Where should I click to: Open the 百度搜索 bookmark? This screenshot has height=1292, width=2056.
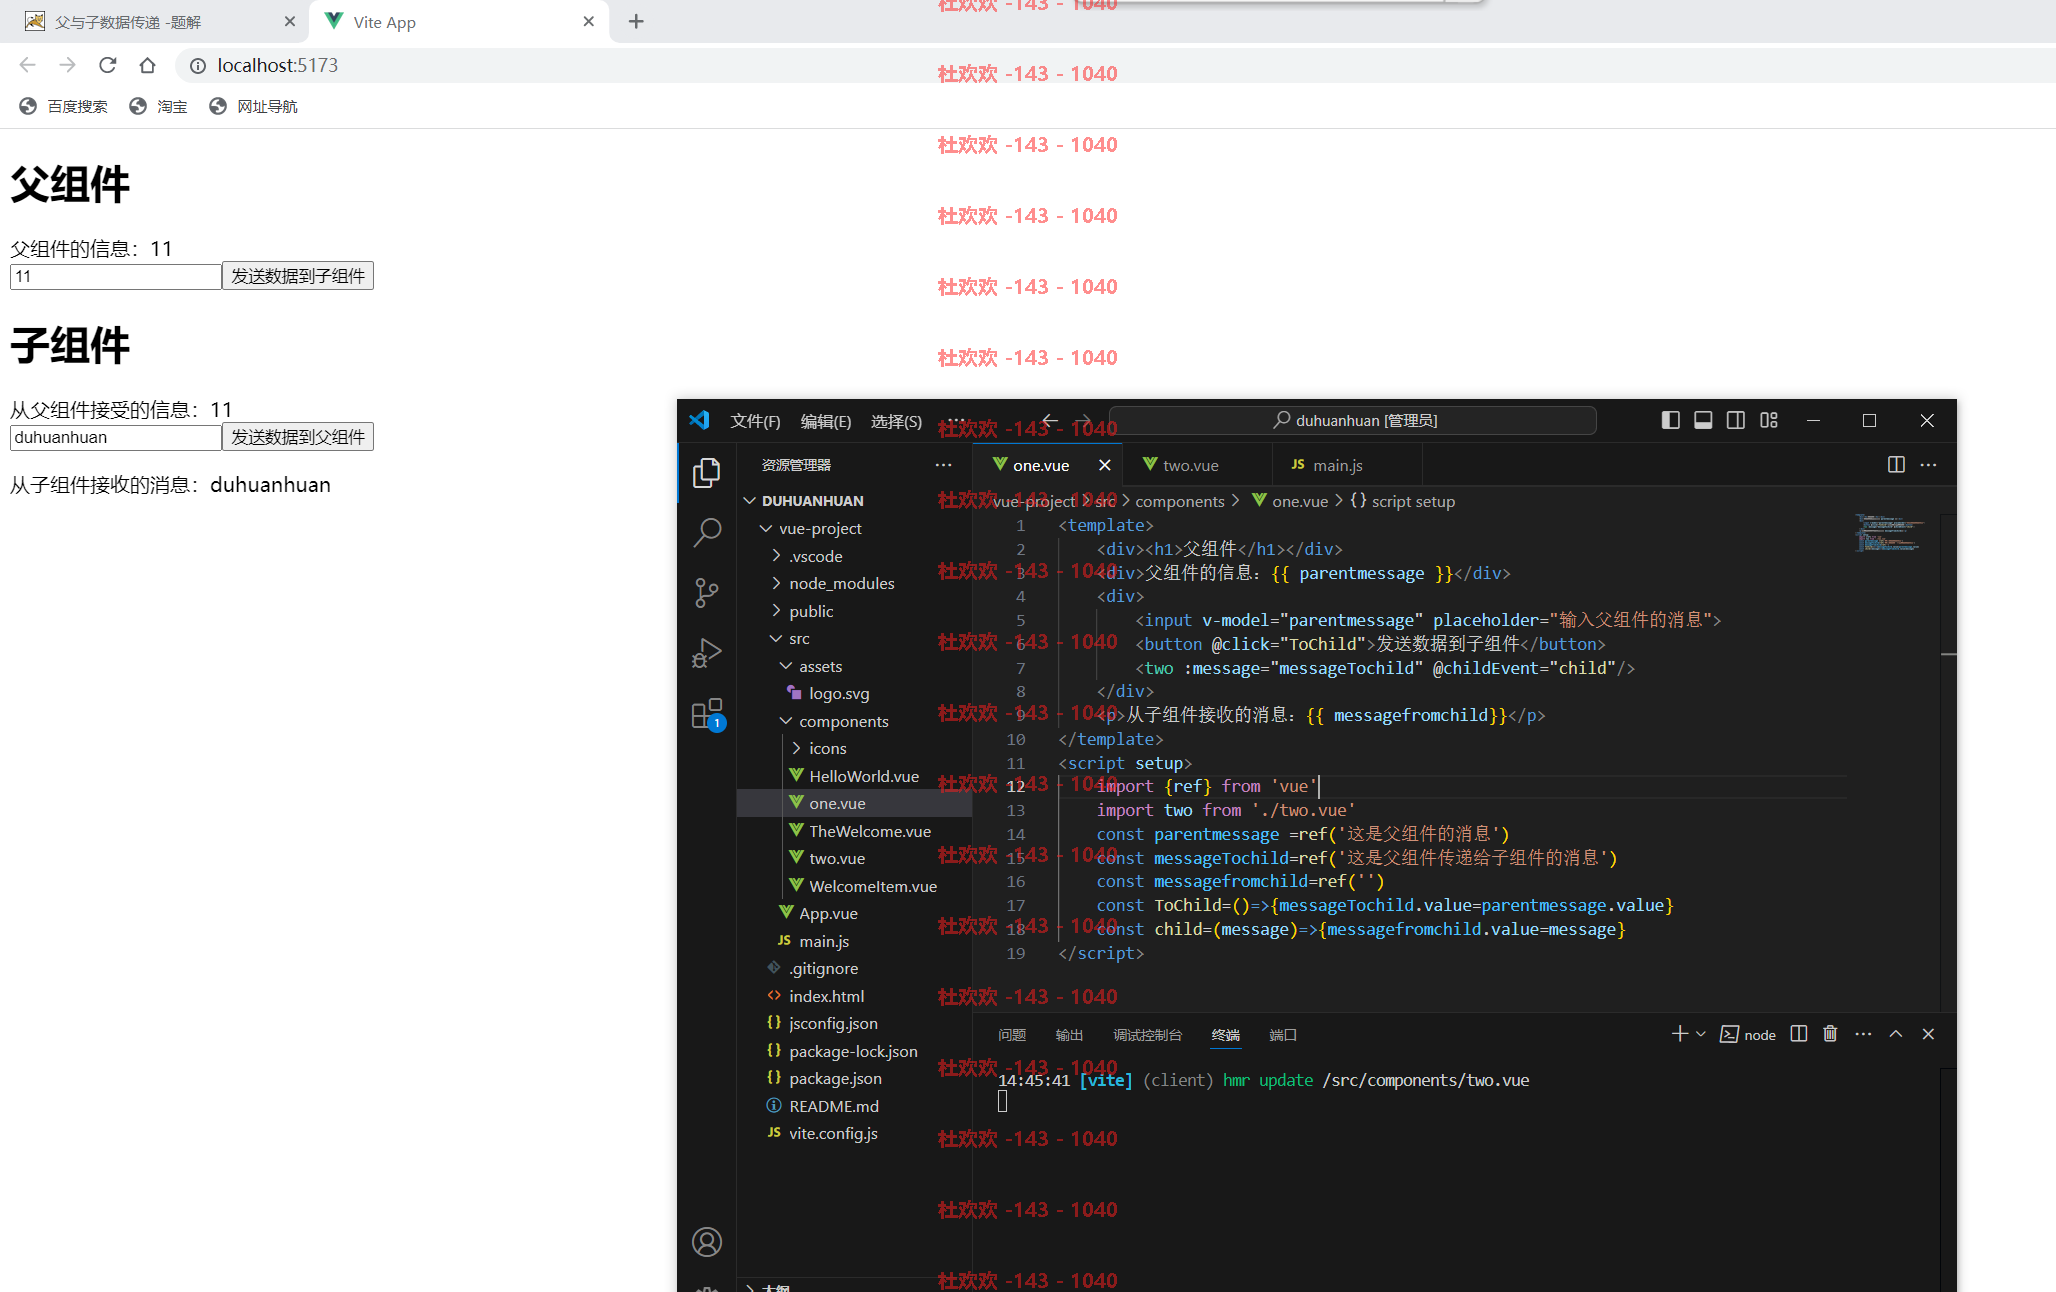click(63, 106)
